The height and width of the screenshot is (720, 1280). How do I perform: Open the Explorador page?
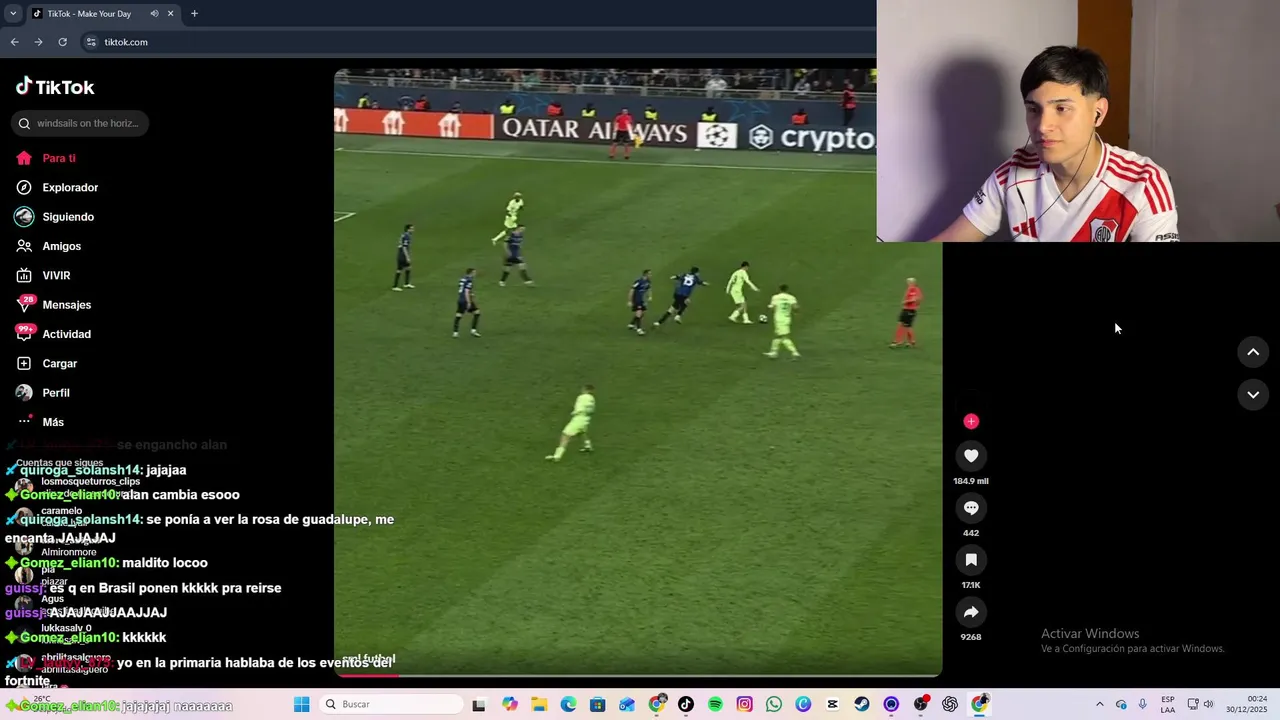[57, 187]
